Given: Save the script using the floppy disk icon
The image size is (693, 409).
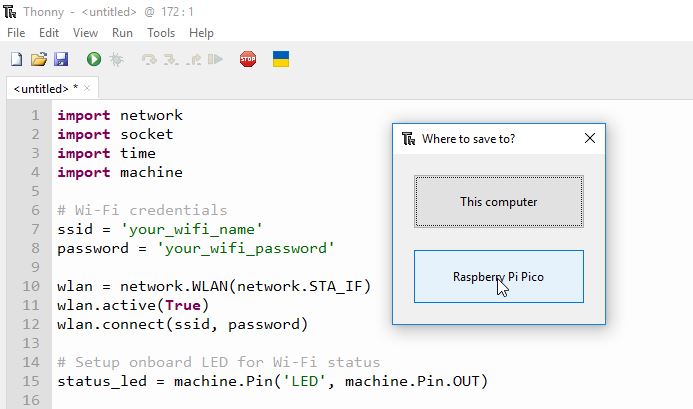Looking at the screenshot, I should tap(61, 59).
